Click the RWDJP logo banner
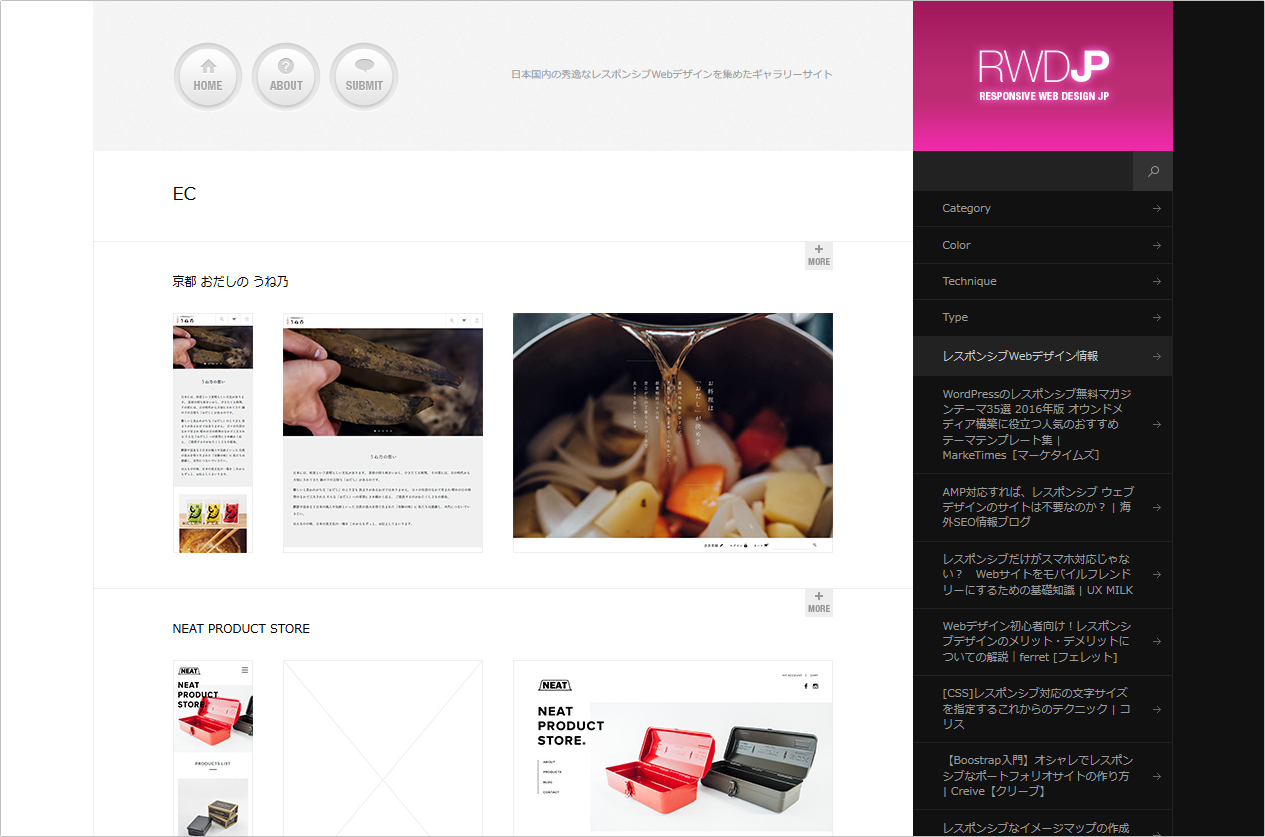This screenshot has width=1265, height=837. click(x=1043, y=75)
